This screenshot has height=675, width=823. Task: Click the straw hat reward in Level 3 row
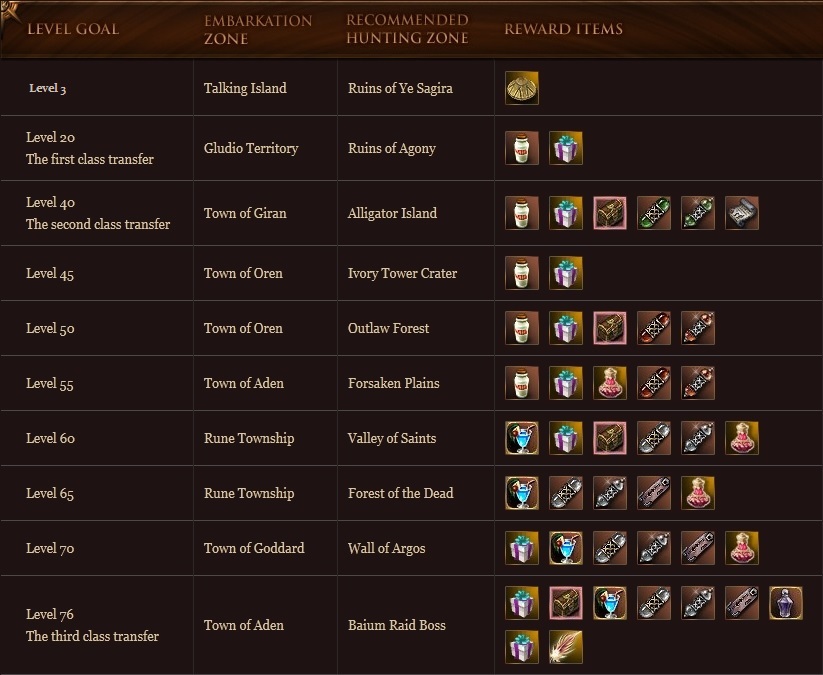(x=522, y=88)
